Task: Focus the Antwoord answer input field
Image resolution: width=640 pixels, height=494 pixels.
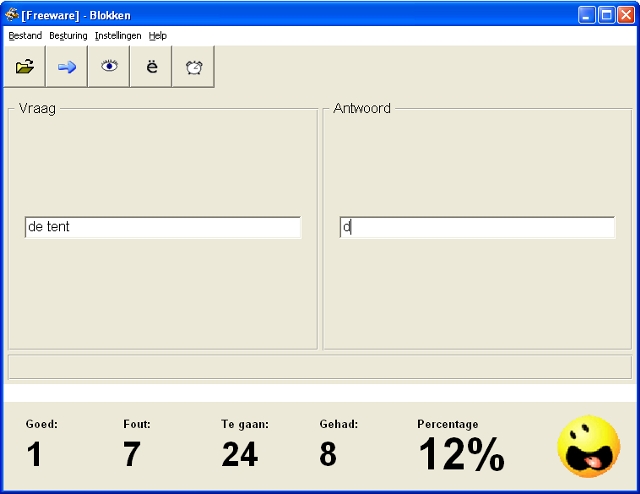Action: (x=477, y=228)
